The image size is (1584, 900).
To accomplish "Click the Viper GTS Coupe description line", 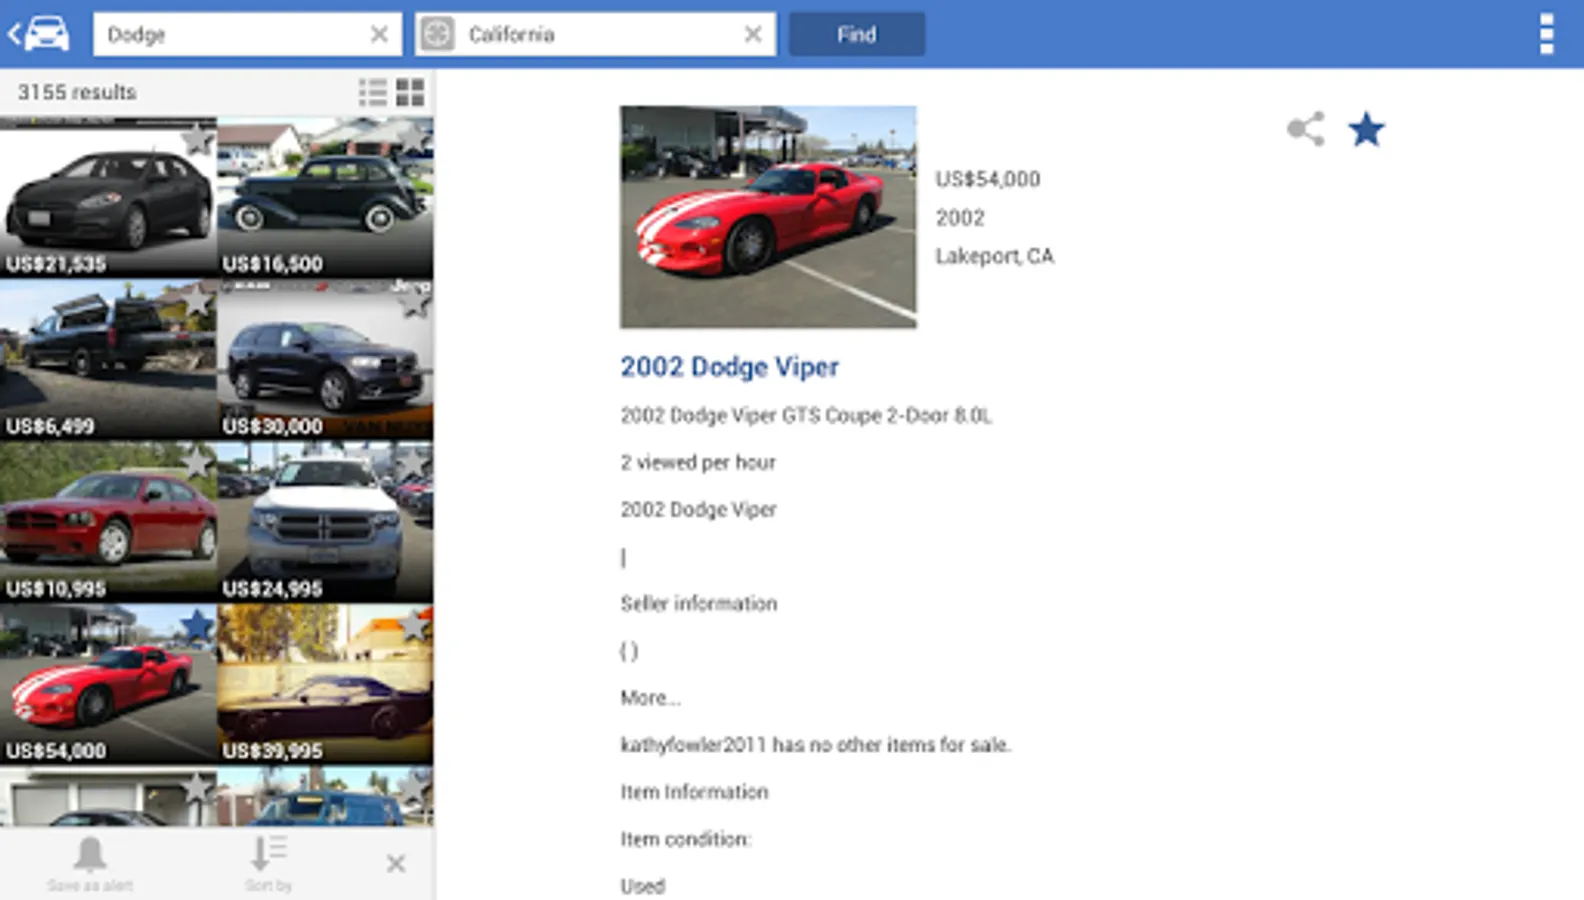I will [x=806, y=415].
